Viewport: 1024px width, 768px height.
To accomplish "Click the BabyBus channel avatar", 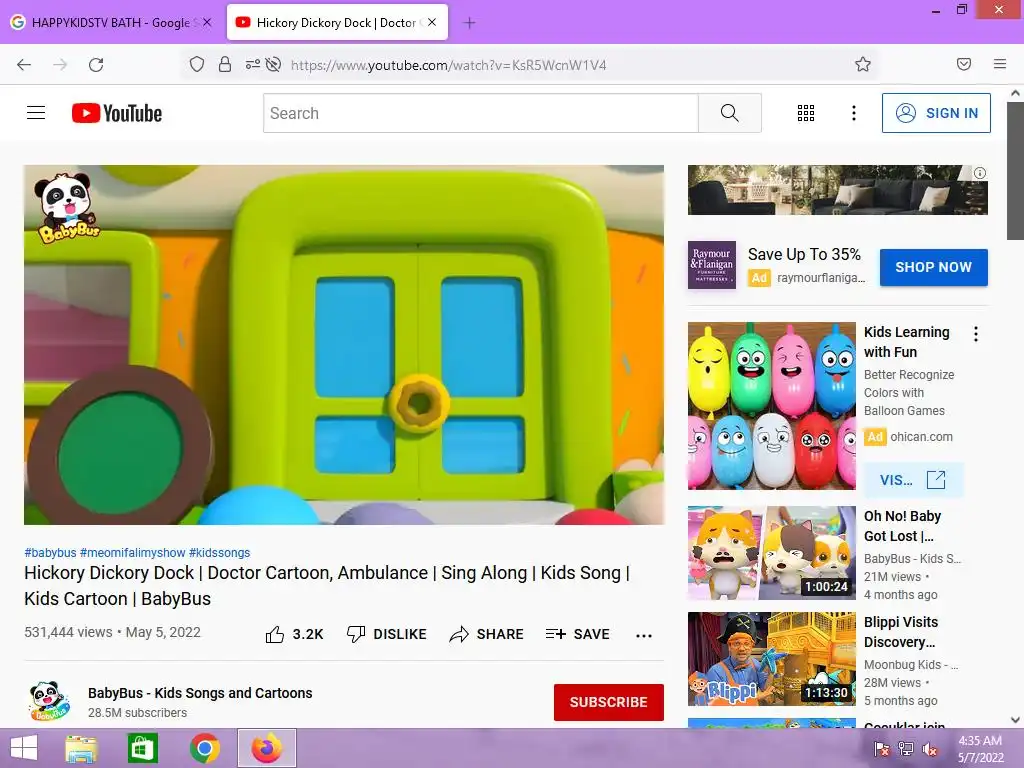I will coord(49,701).
